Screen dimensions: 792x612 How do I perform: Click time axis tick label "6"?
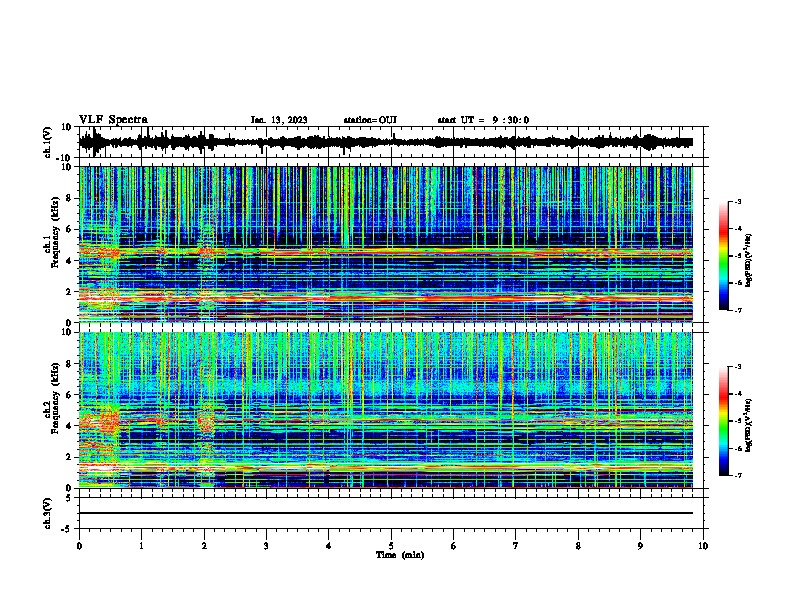(x=454, y=546)
